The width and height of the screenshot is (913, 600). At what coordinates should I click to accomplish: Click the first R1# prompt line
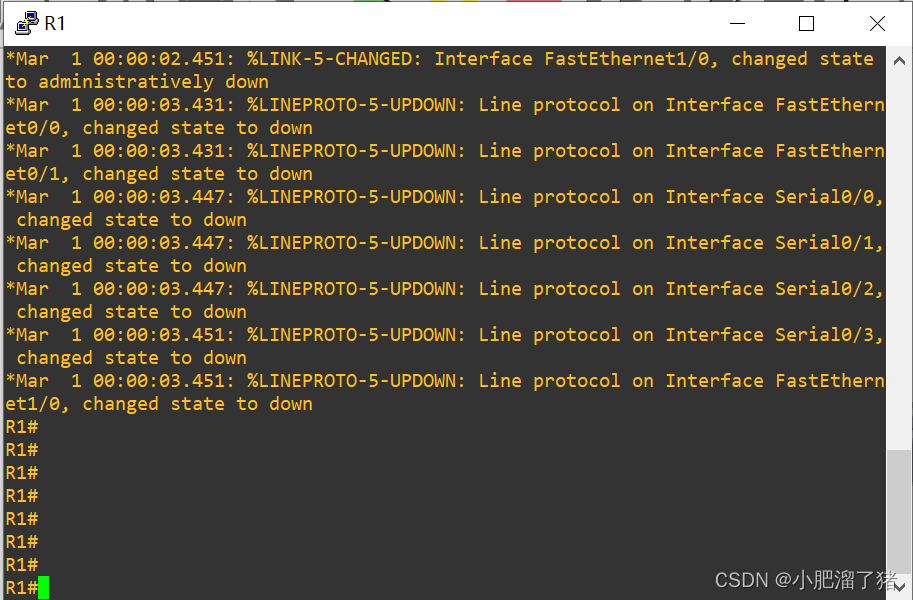coord(22,427)
